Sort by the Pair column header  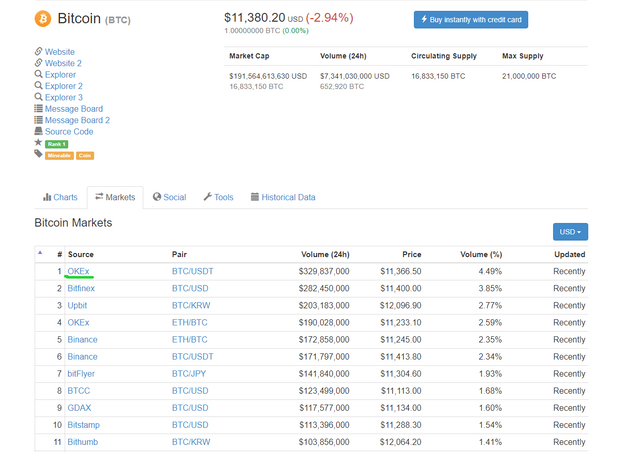click(179, 254)
